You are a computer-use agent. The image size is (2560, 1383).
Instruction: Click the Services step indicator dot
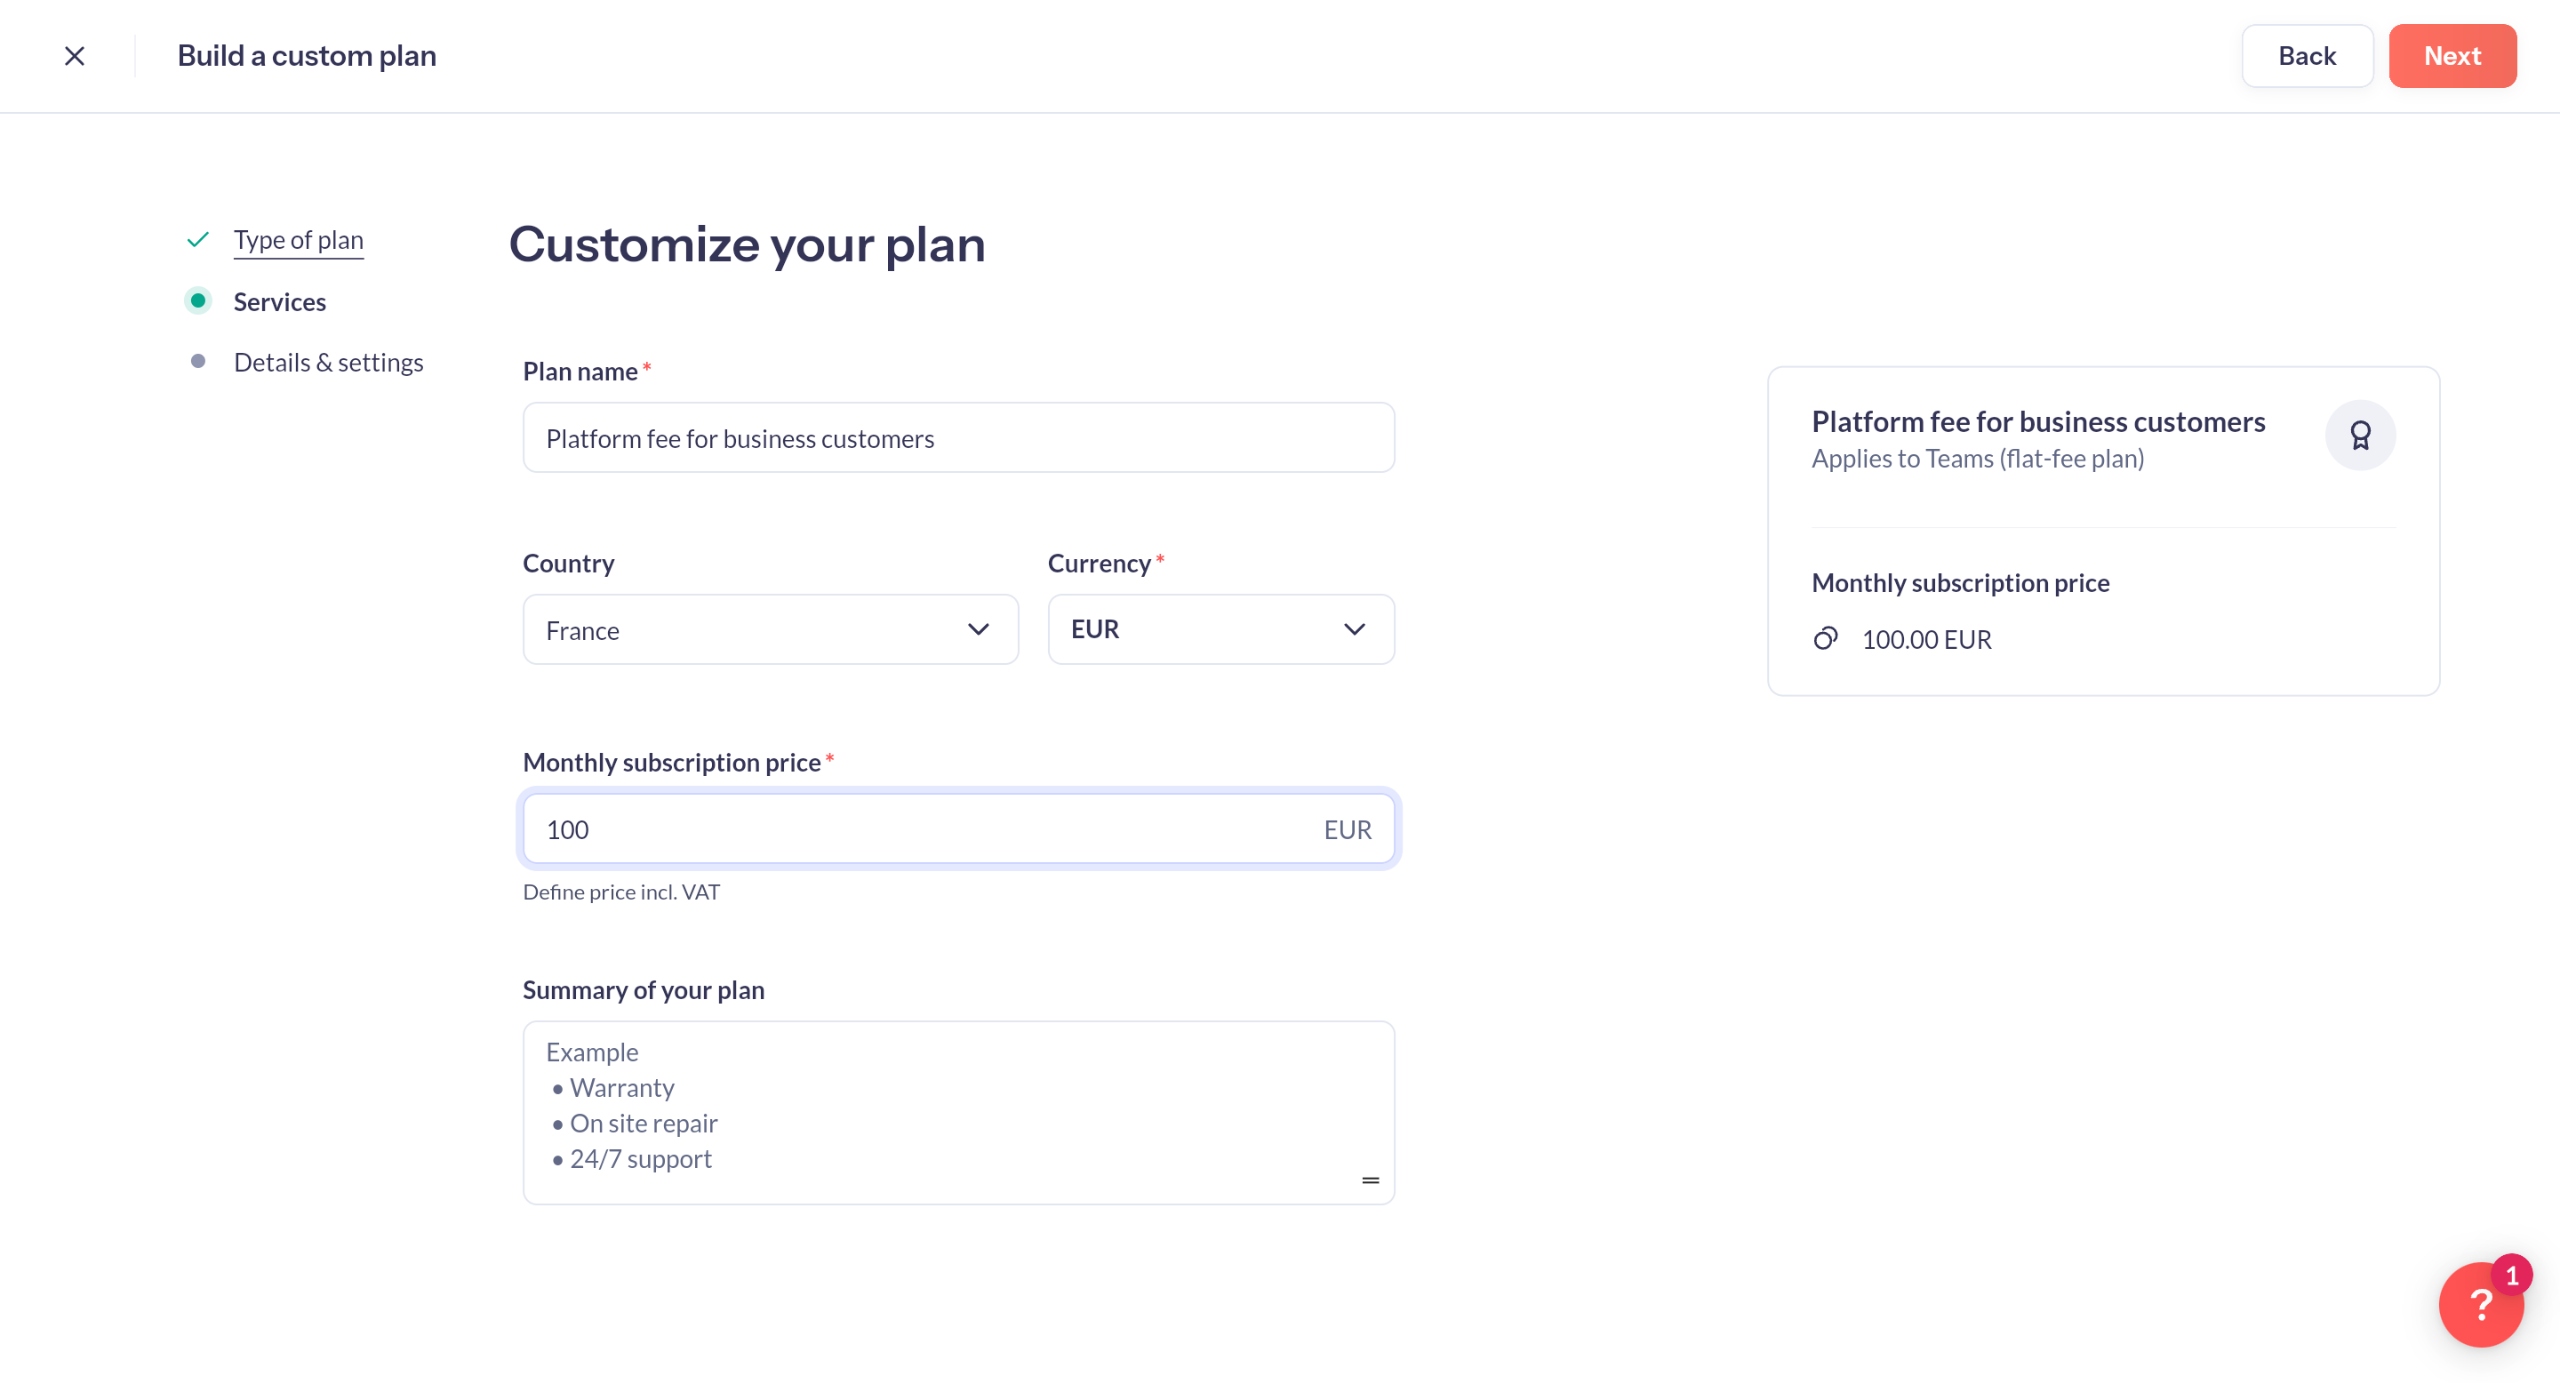point(198,301)
